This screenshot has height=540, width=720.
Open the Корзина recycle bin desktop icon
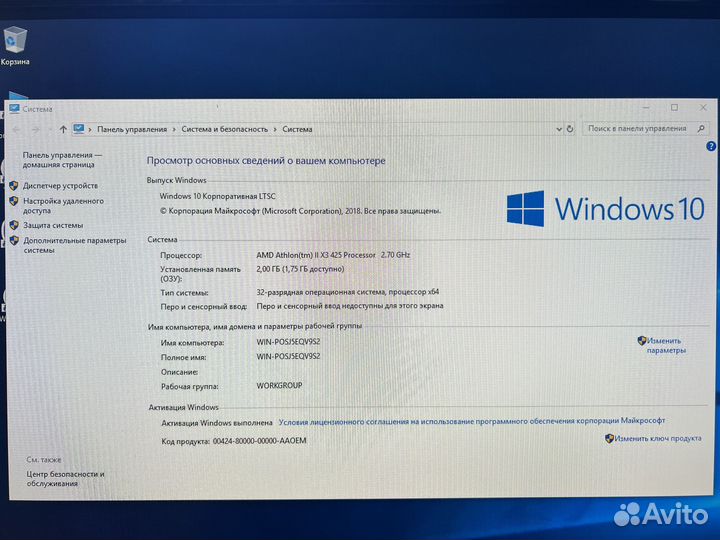coord(15,46)
